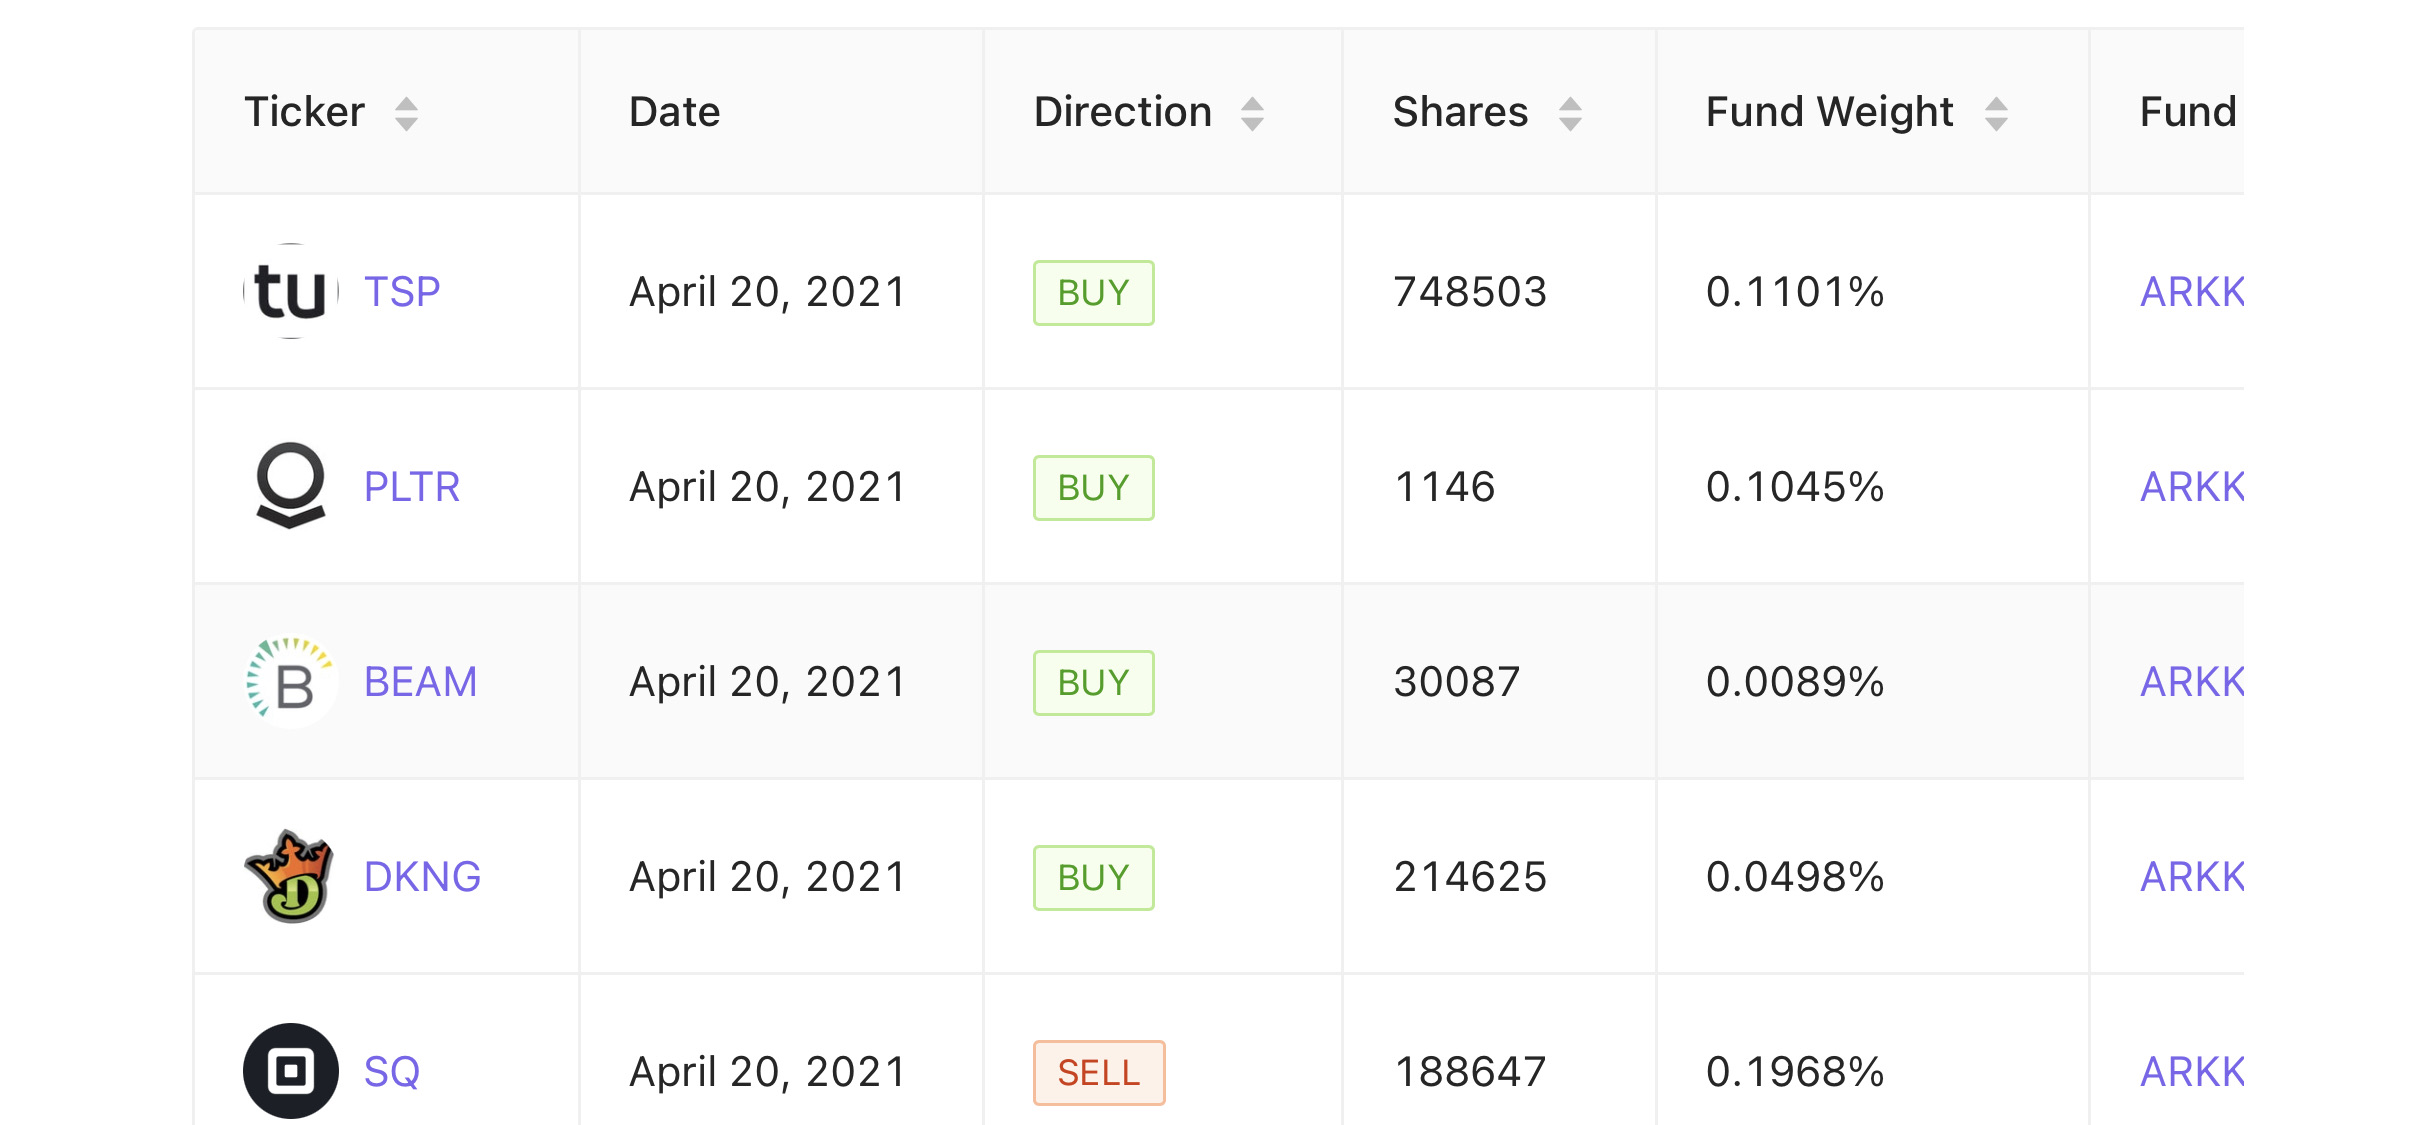The height and width of the screenshot is (1125, 2436).
Task: Click the Direction column header label
Action: click(1123, 112)
